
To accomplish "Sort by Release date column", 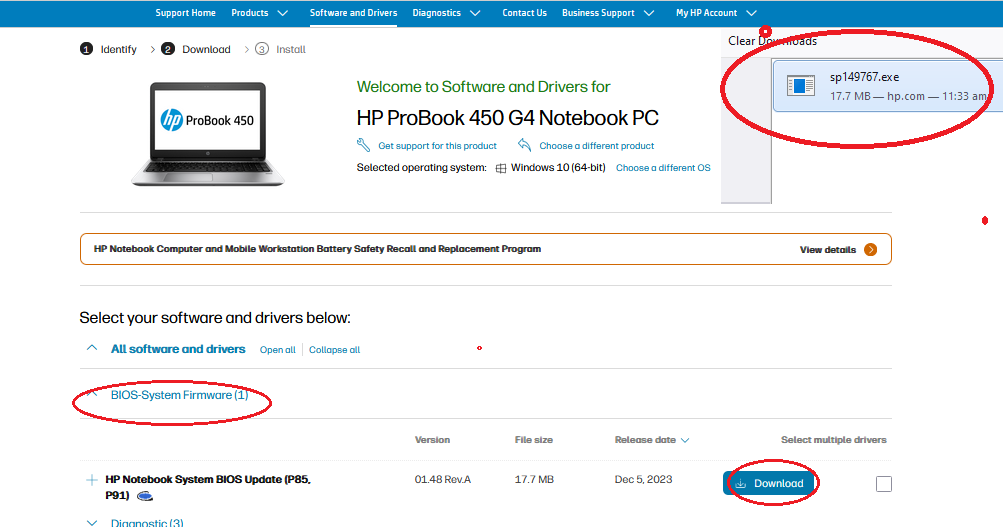I will click(x=652, y=440).
